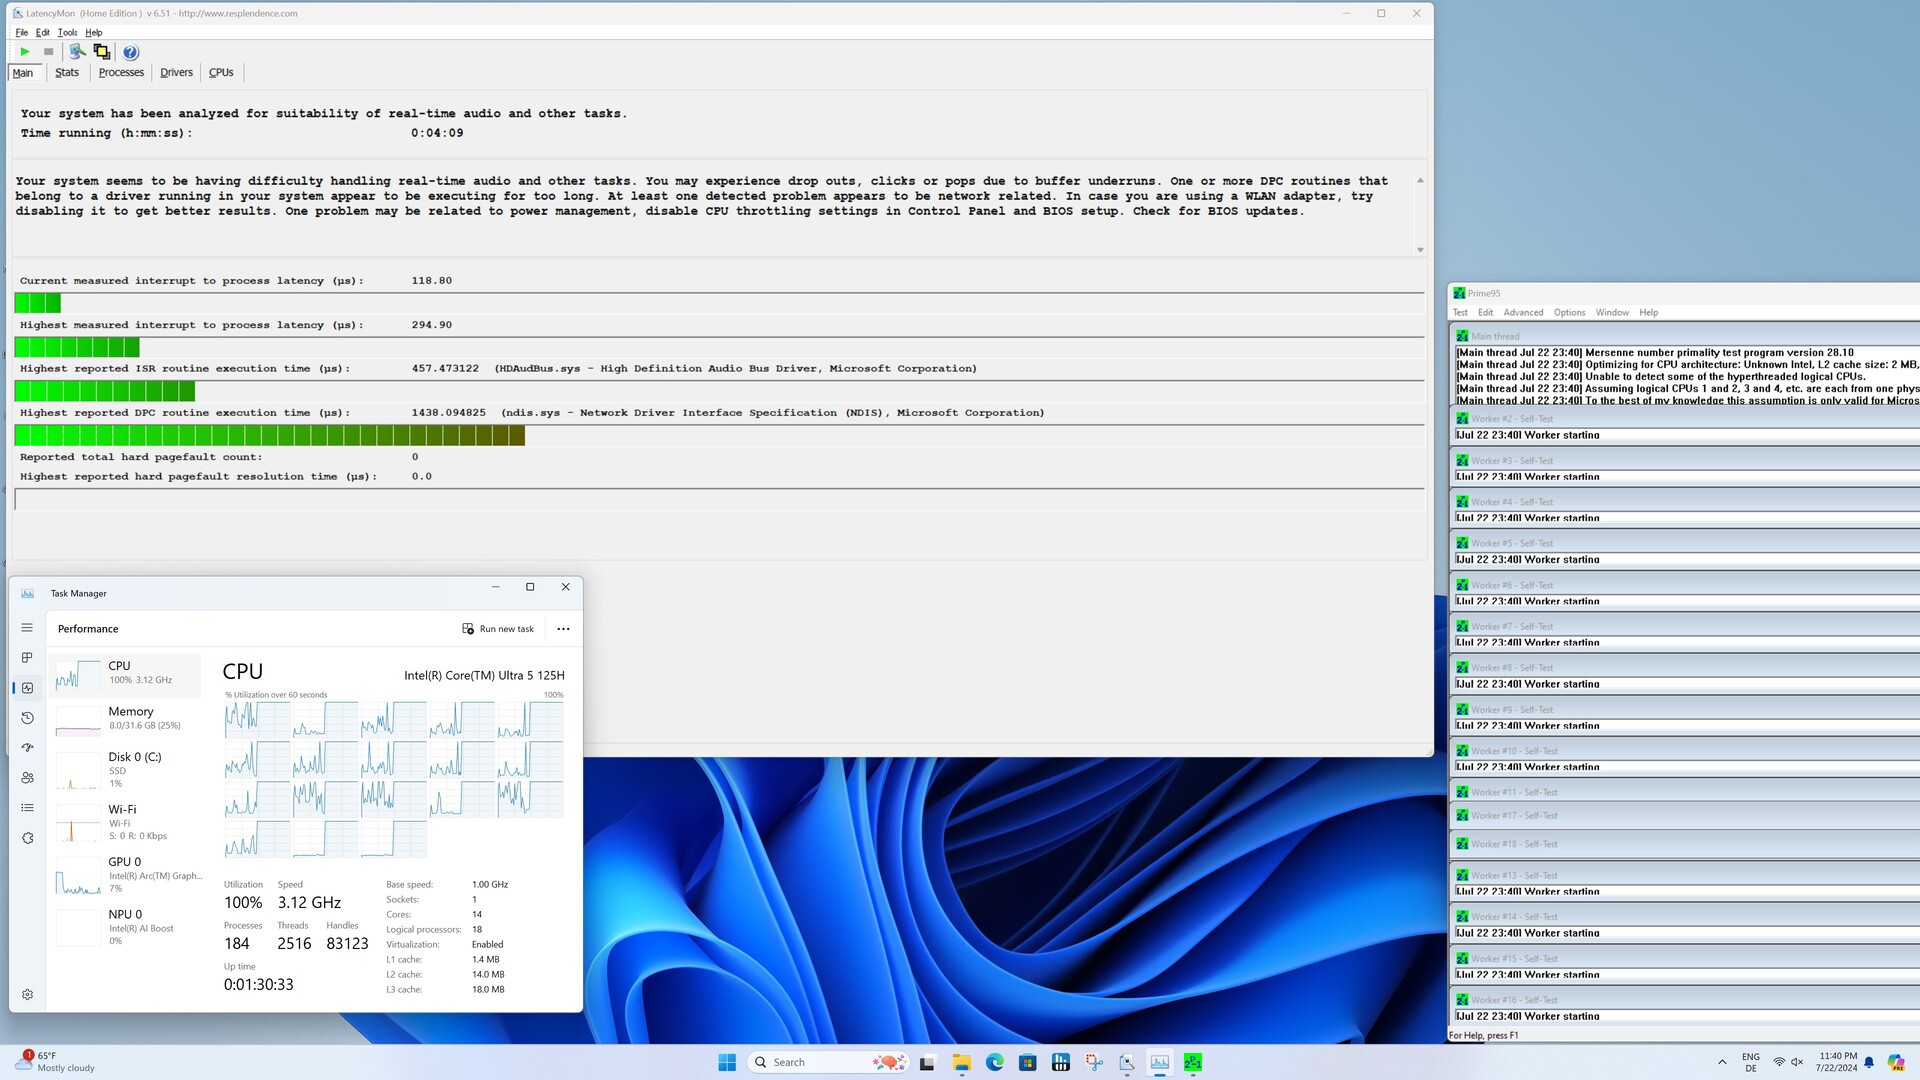Image resolution: width=1920 pixels, height=1080 pixels.
Task: Click the Run new task button
Action: (498, 629)
